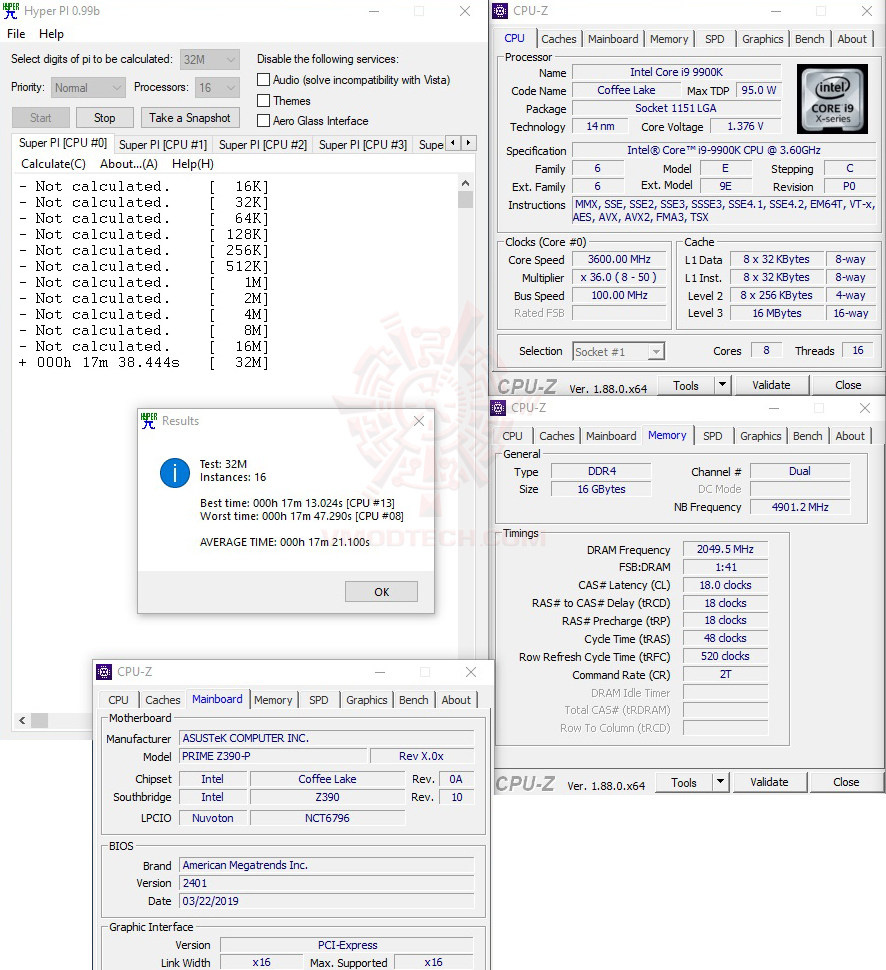Image resolution: width=886 pixels, height=970 pixels.
Task: Click the blue information icon in the Results dialog
Action: pyautogui.click(x=175, y=473)
